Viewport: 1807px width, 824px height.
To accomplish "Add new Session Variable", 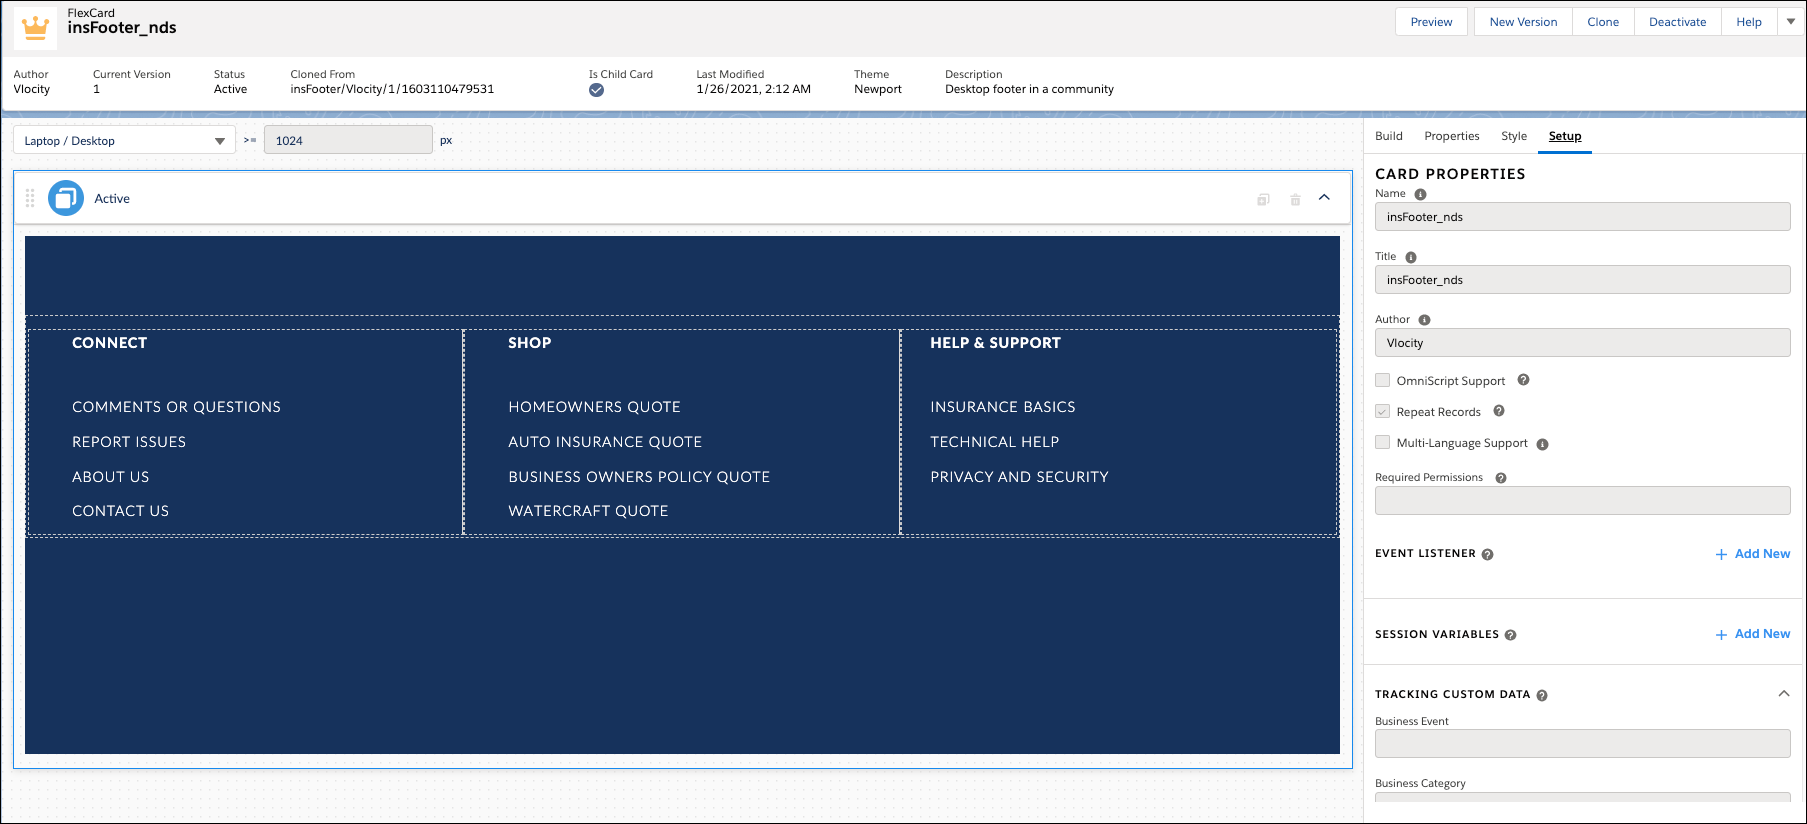I will click(x=1753, y=634).
